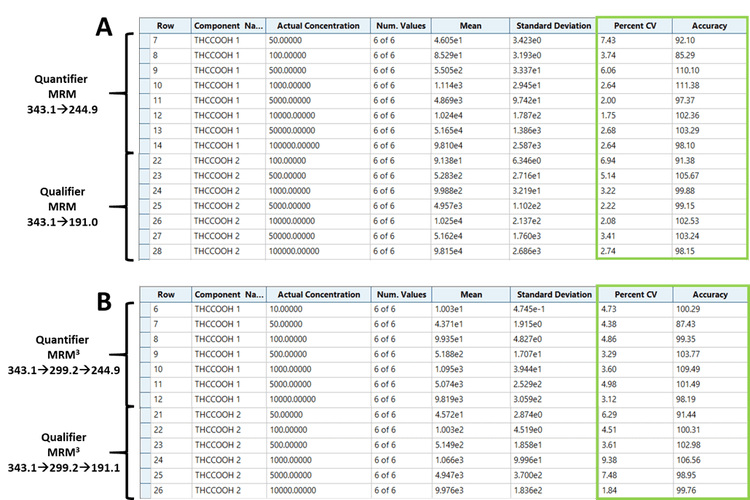Select row number 6 in table B
This screenshot has width=750, height=500.
click(159, 311)
